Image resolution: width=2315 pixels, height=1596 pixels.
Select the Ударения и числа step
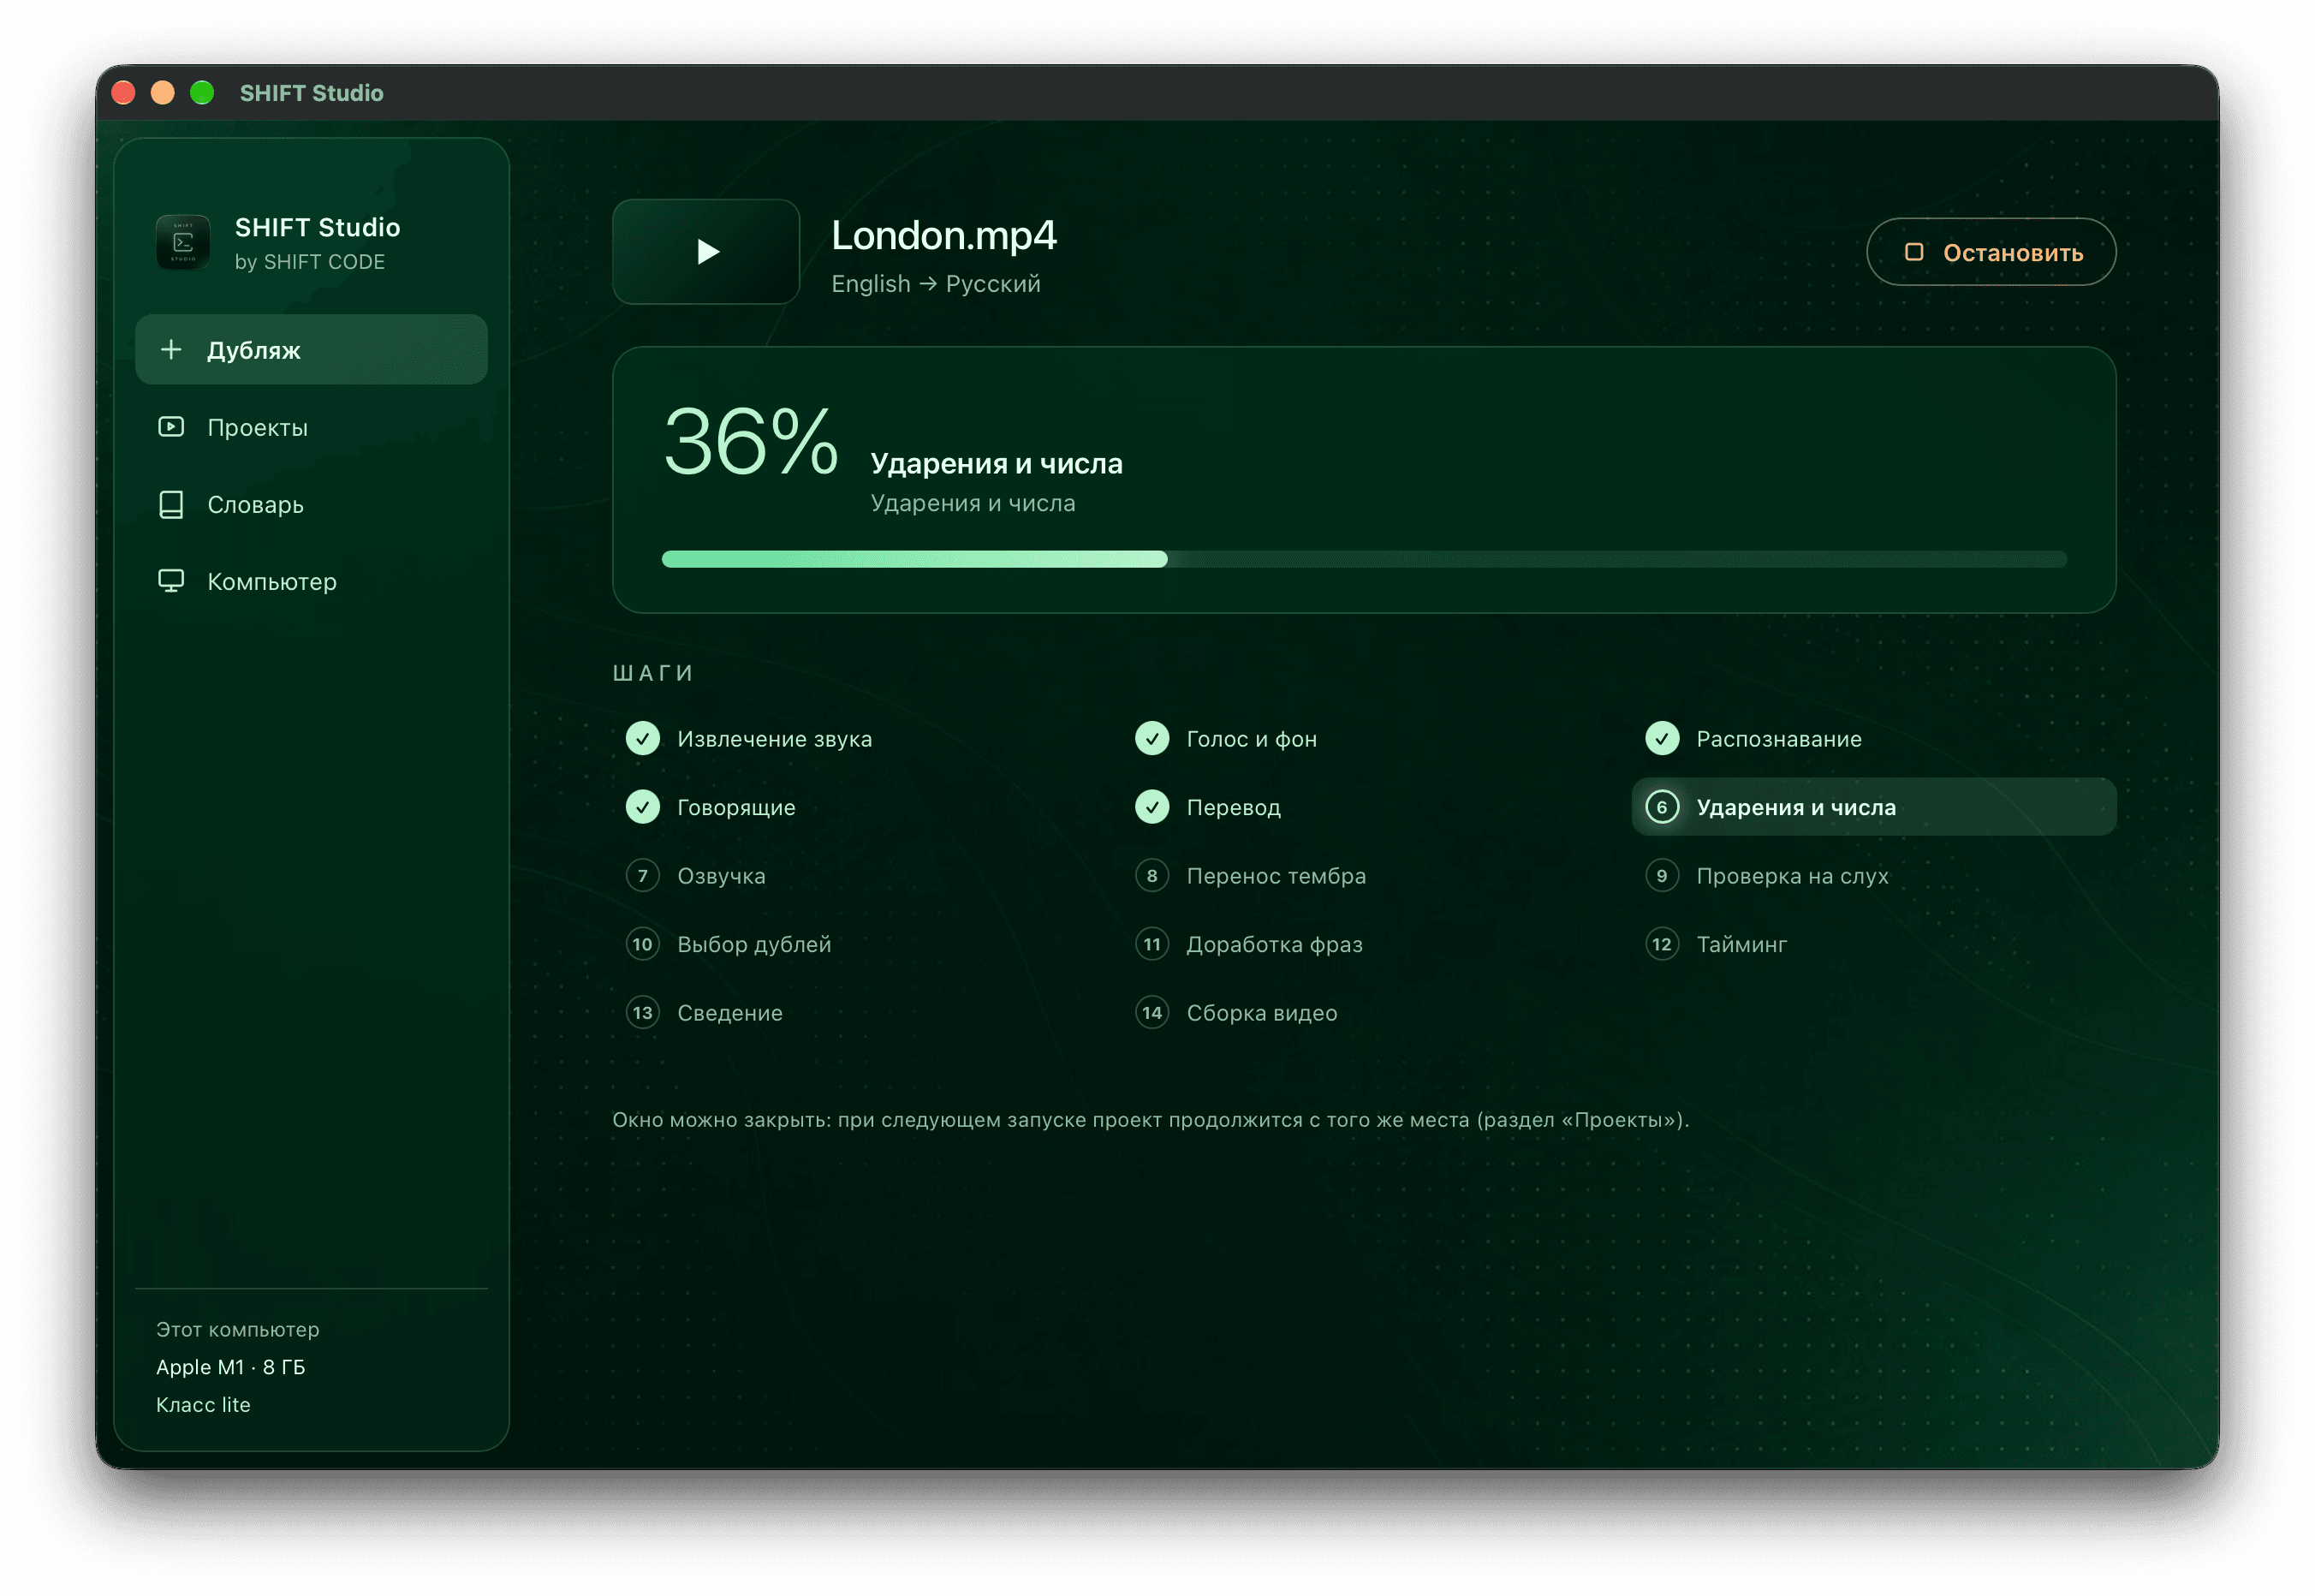(1873, 807)
